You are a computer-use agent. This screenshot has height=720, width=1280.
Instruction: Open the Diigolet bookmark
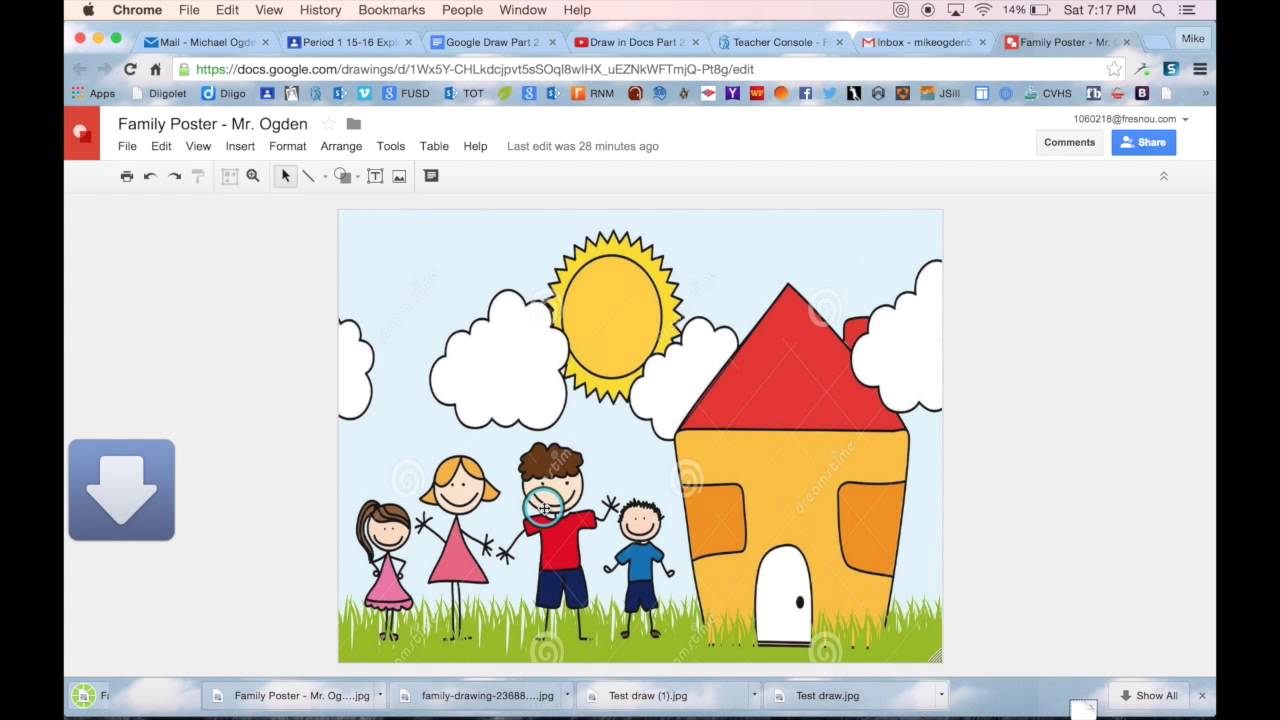[157, 93]
